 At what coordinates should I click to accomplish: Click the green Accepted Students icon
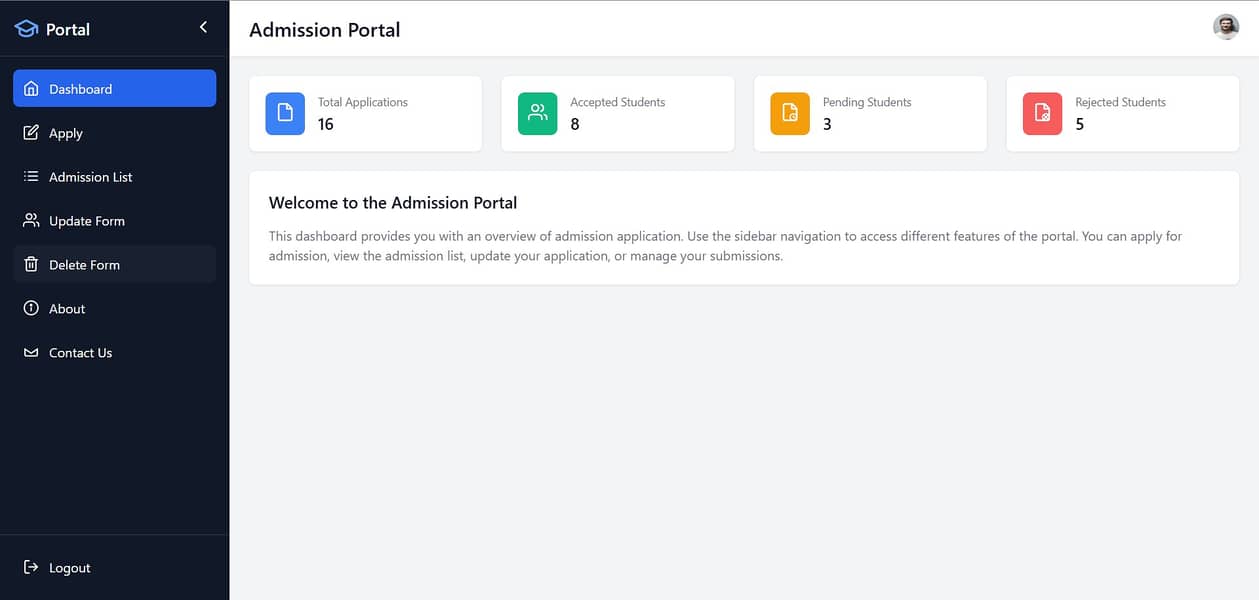pos(538,113)
